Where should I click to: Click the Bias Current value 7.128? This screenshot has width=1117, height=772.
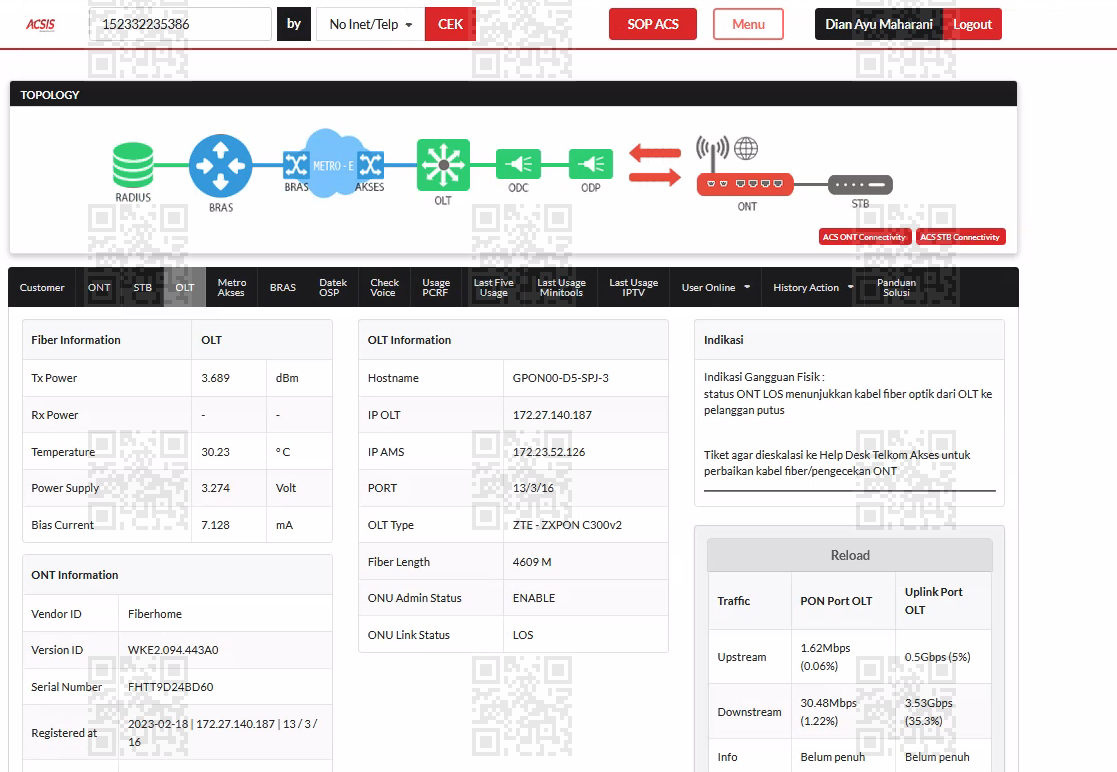[215, 526]
